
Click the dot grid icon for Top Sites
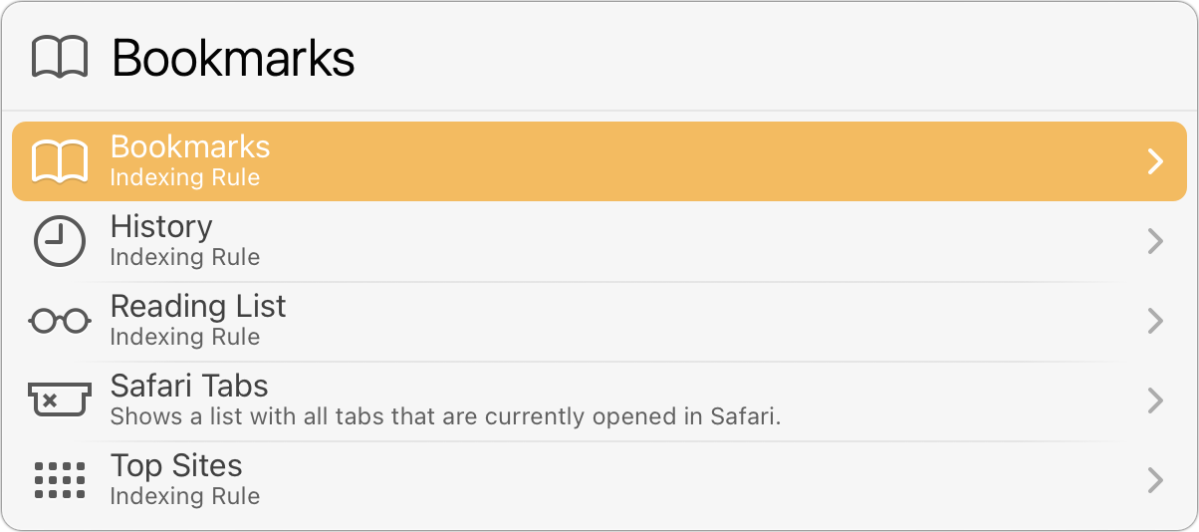[x=60, y=481]
